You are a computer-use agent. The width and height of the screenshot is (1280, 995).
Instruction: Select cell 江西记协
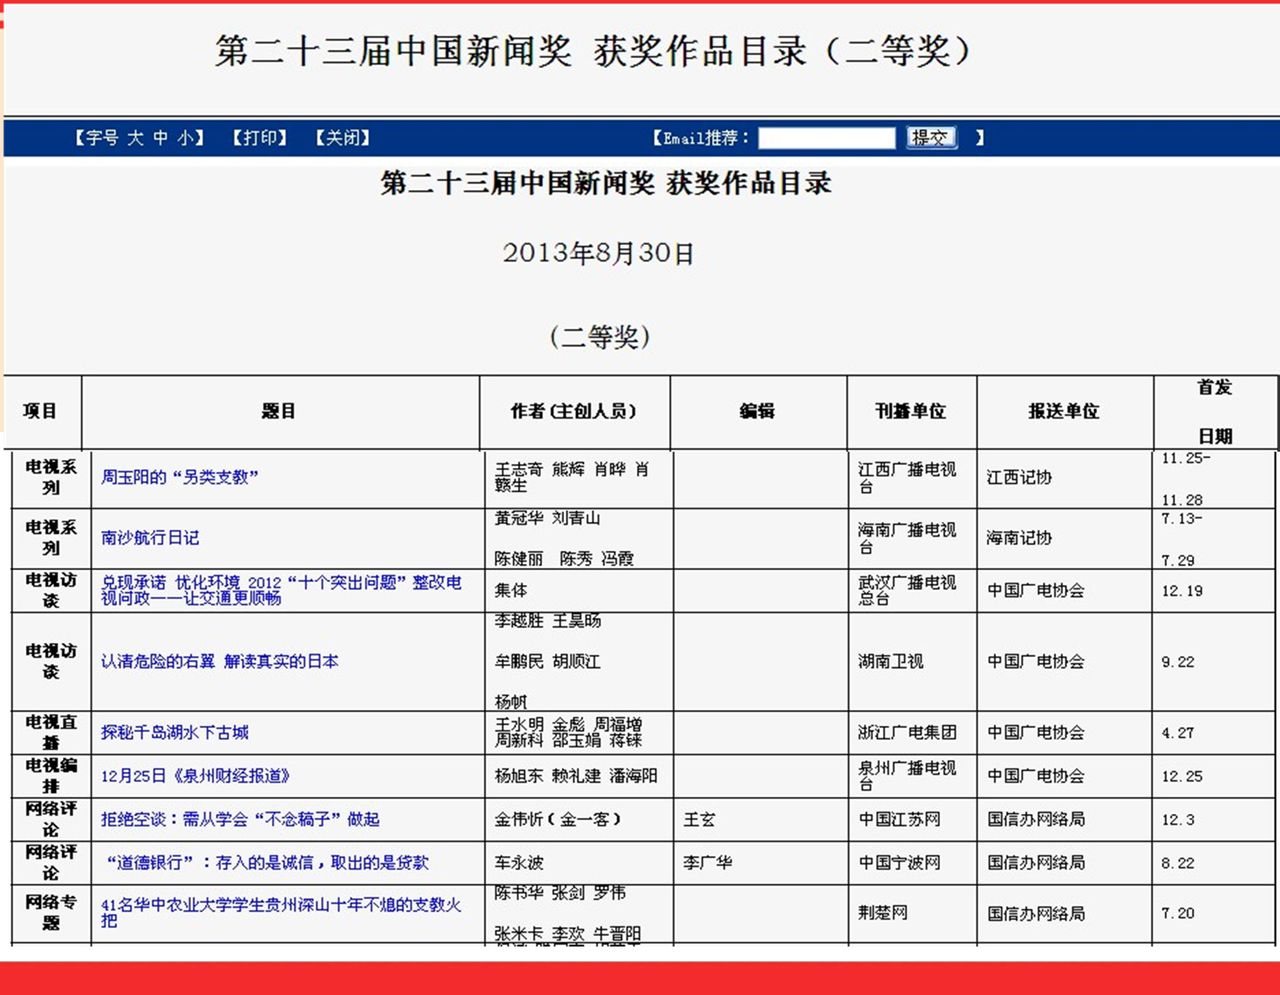click(x=1064, y=478)
